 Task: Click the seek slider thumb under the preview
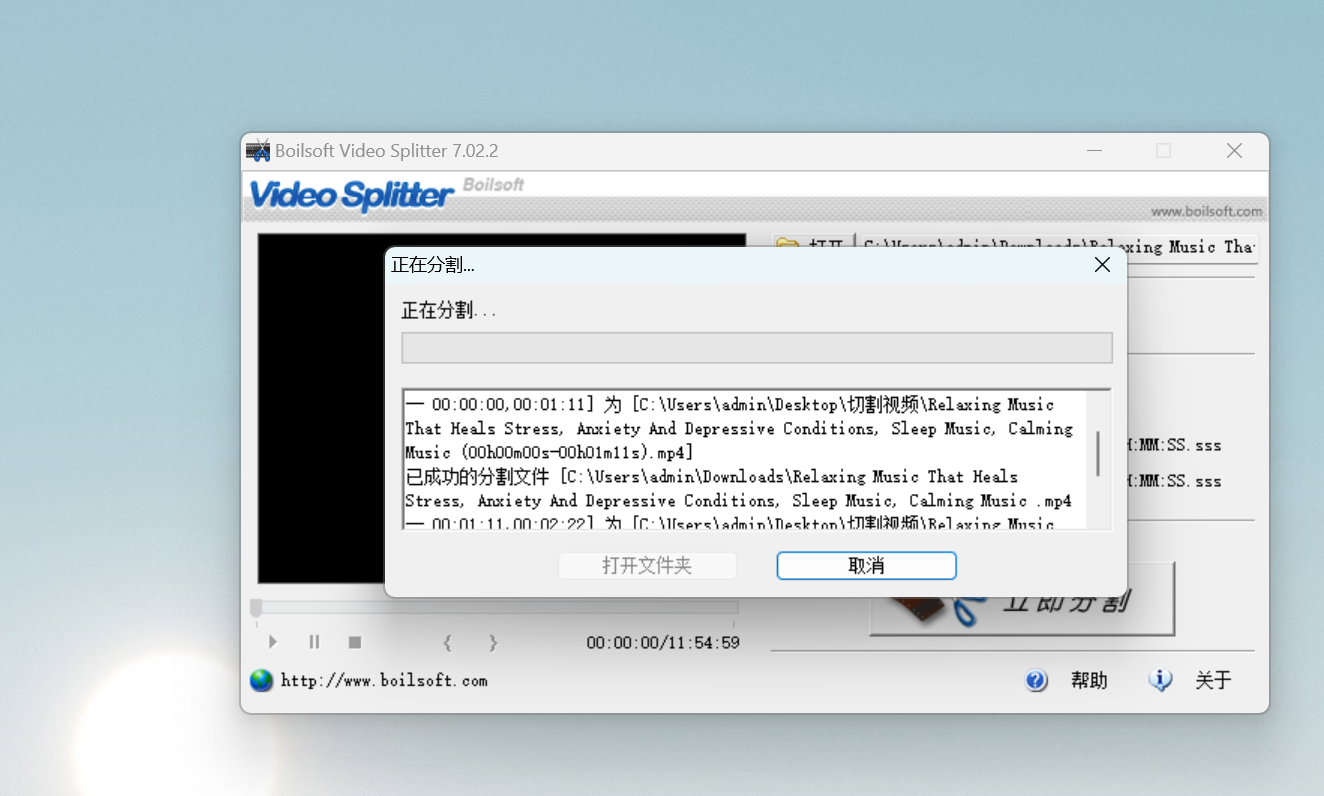[256, 608]
